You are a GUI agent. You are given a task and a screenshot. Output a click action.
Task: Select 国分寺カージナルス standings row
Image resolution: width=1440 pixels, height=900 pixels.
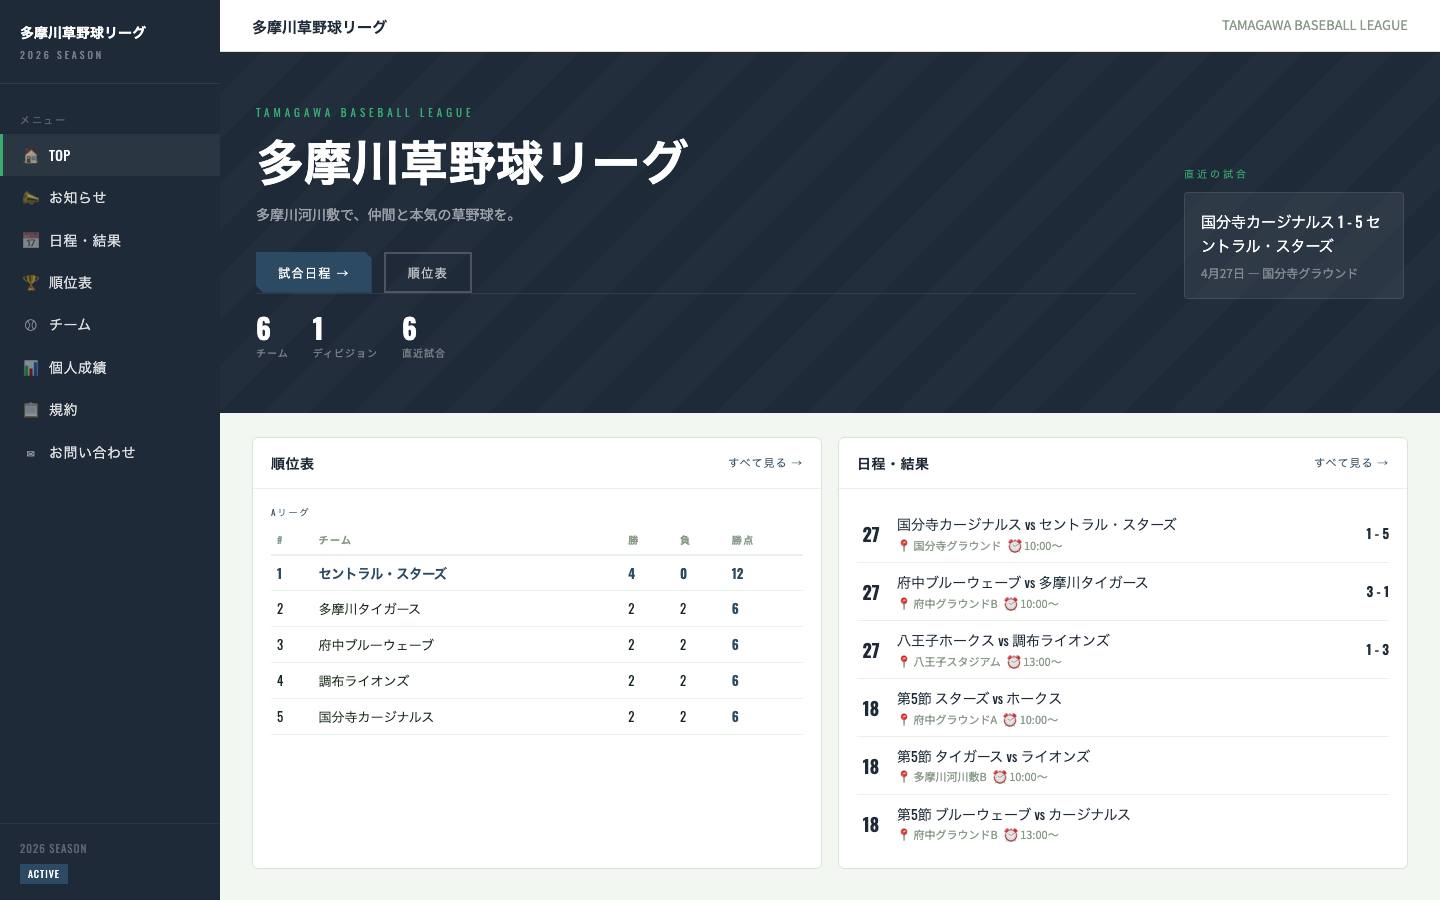click(537, 717)
